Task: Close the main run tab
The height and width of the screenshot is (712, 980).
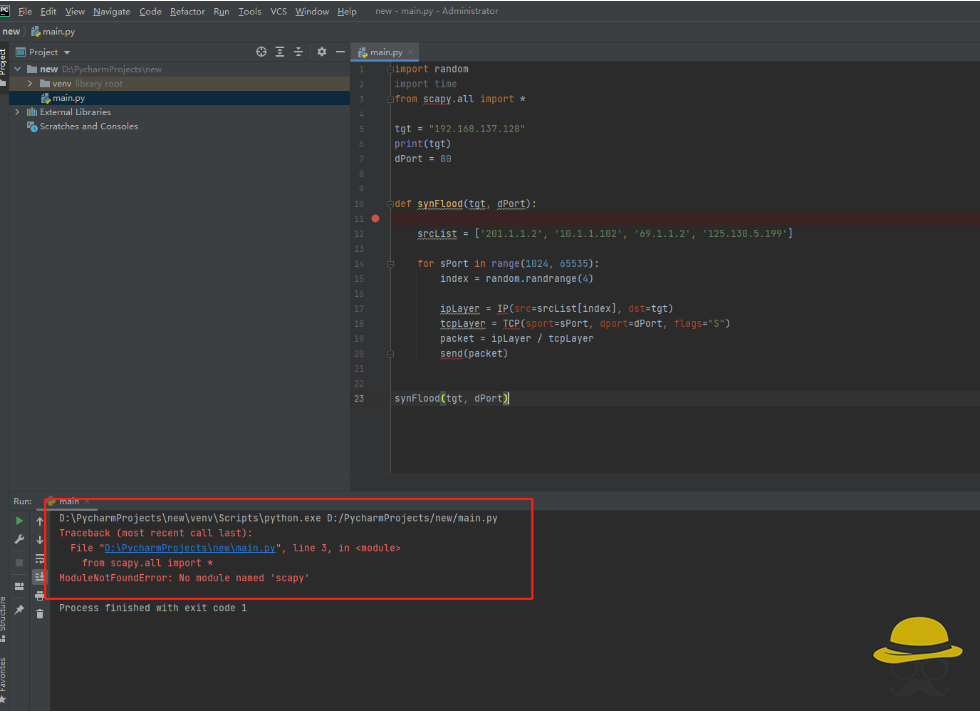Action: point(87,501)
